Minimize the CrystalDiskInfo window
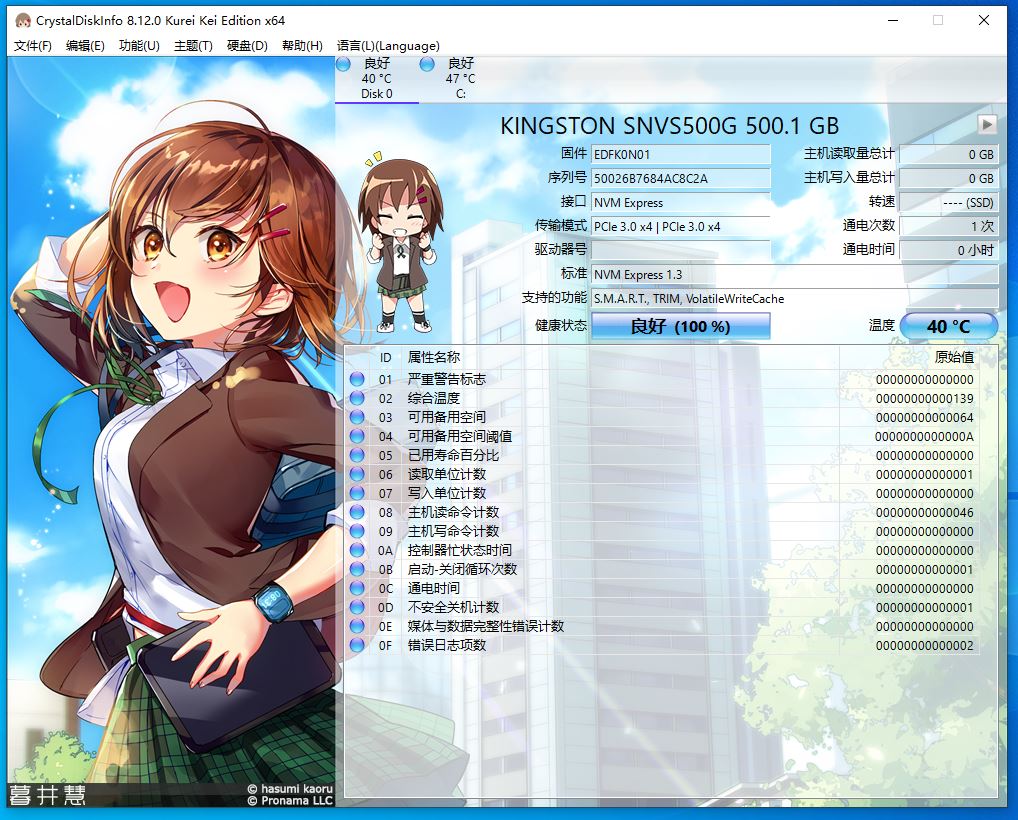Screen dimensions: 1018x820 pyautogui.click(x=893, y=20)
